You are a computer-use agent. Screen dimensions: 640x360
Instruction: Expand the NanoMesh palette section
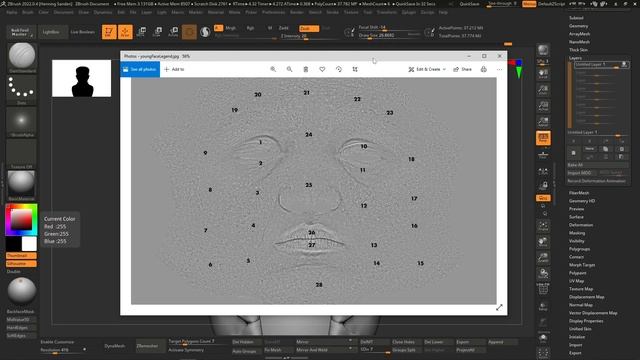(x=580, y=42)
